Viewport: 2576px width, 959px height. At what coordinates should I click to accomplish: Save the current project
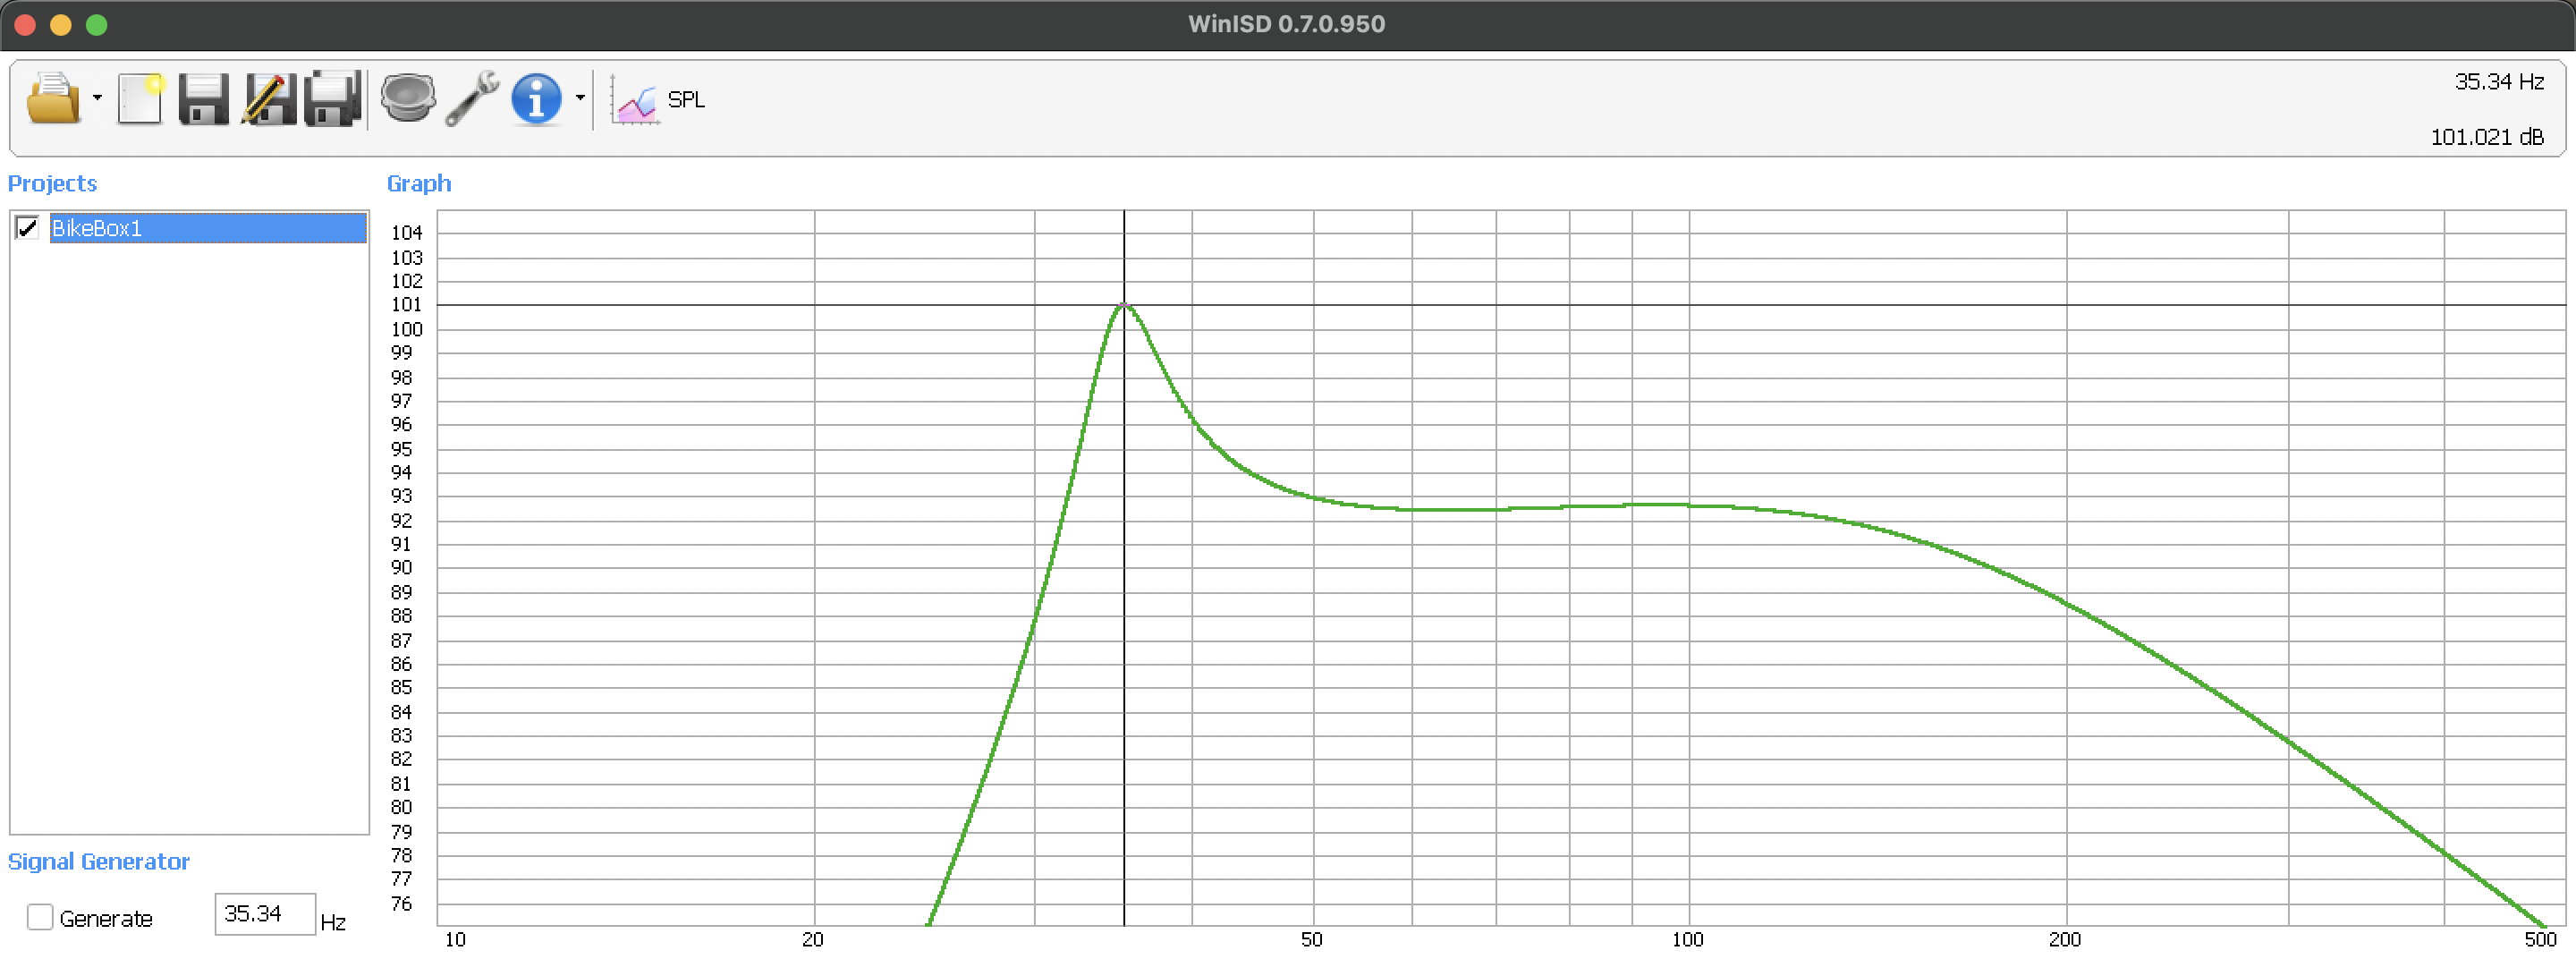pyautogui.click(x=203, y=99)
